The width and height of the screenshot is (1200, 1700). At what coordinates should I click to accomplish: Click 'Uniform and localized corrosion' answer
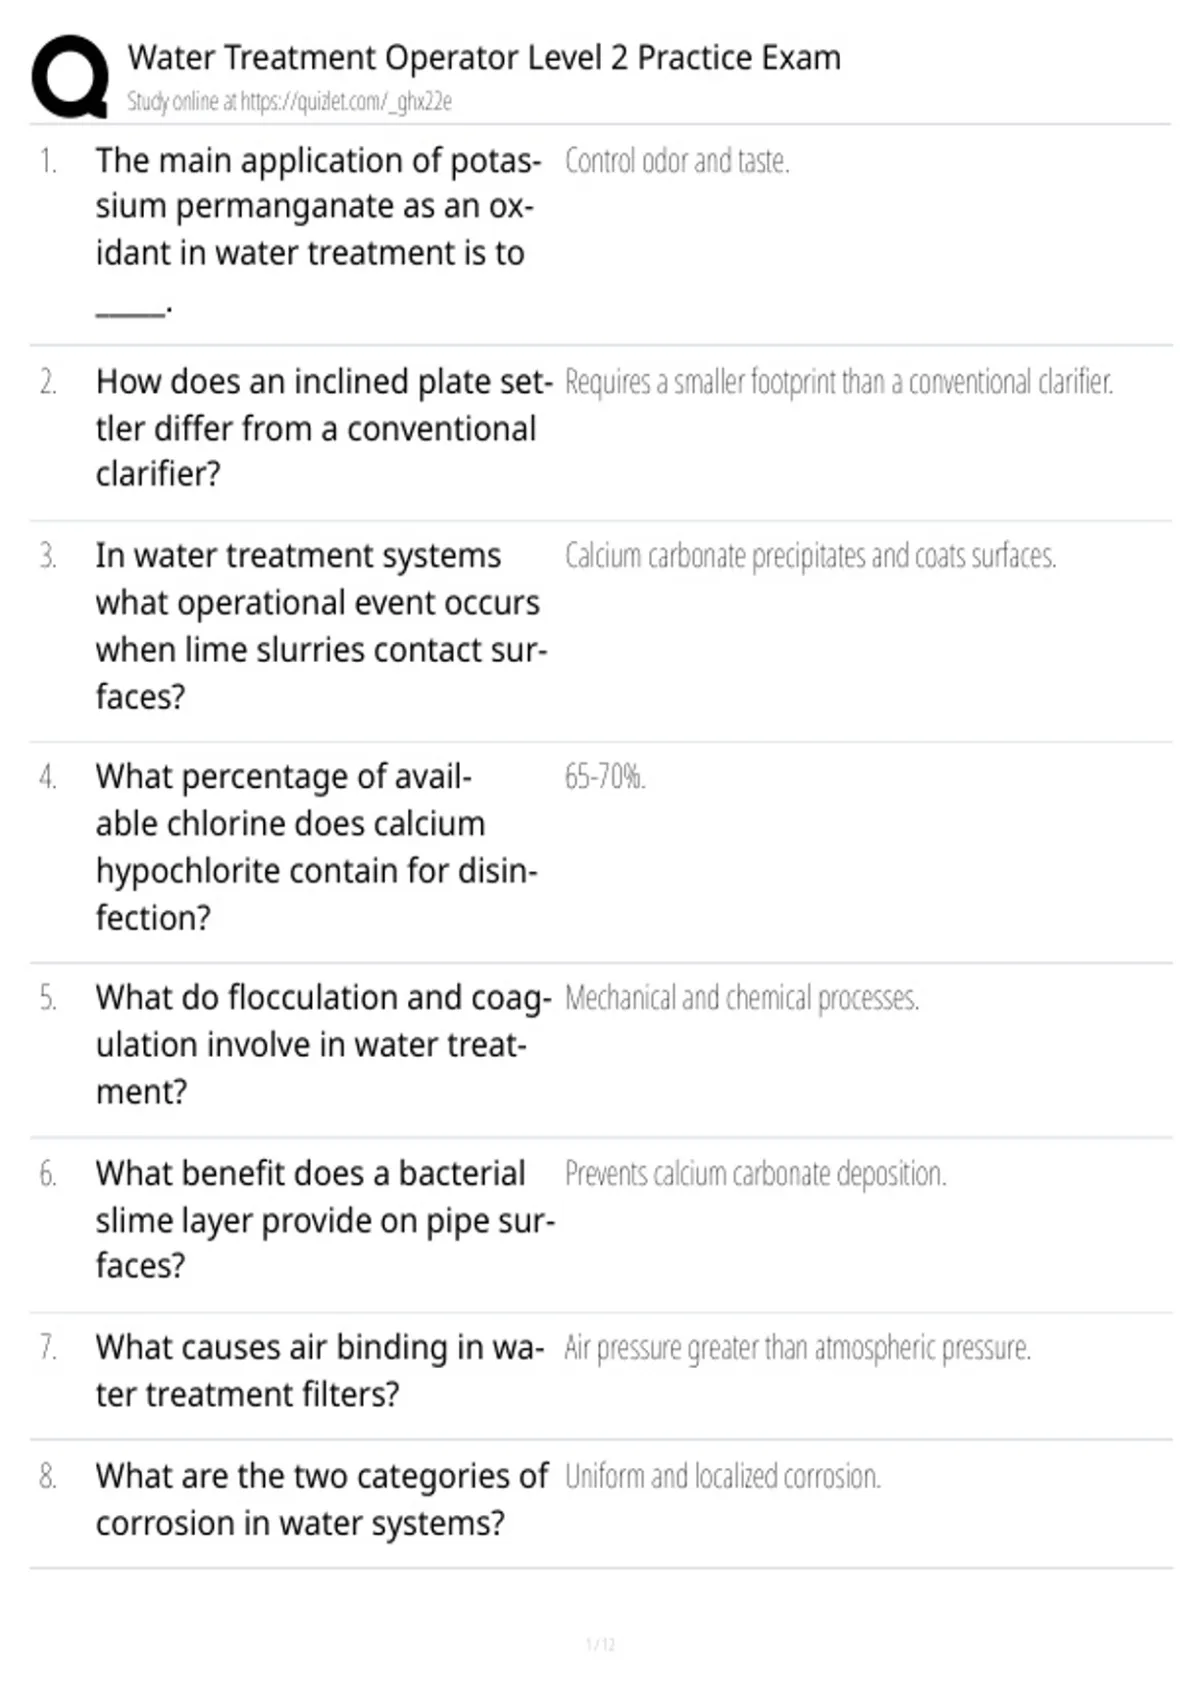(722, 1476)
